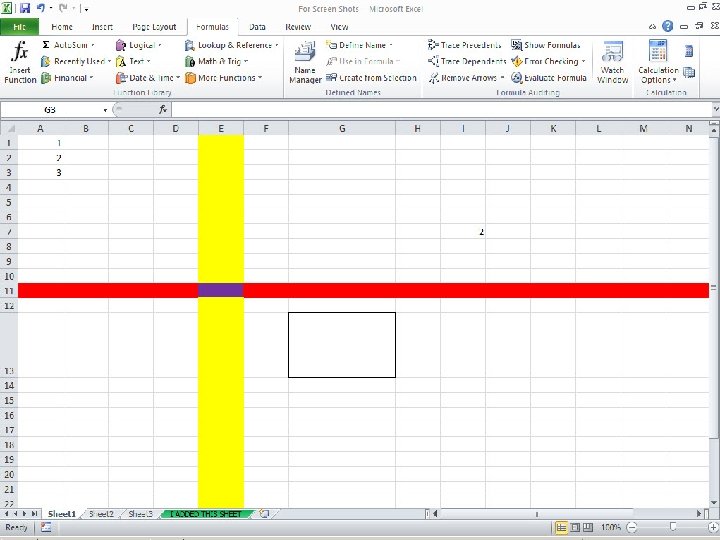This screenshot has height=540, width=720.
Task: Click Remove Arrows
Action: coord(466,78)
